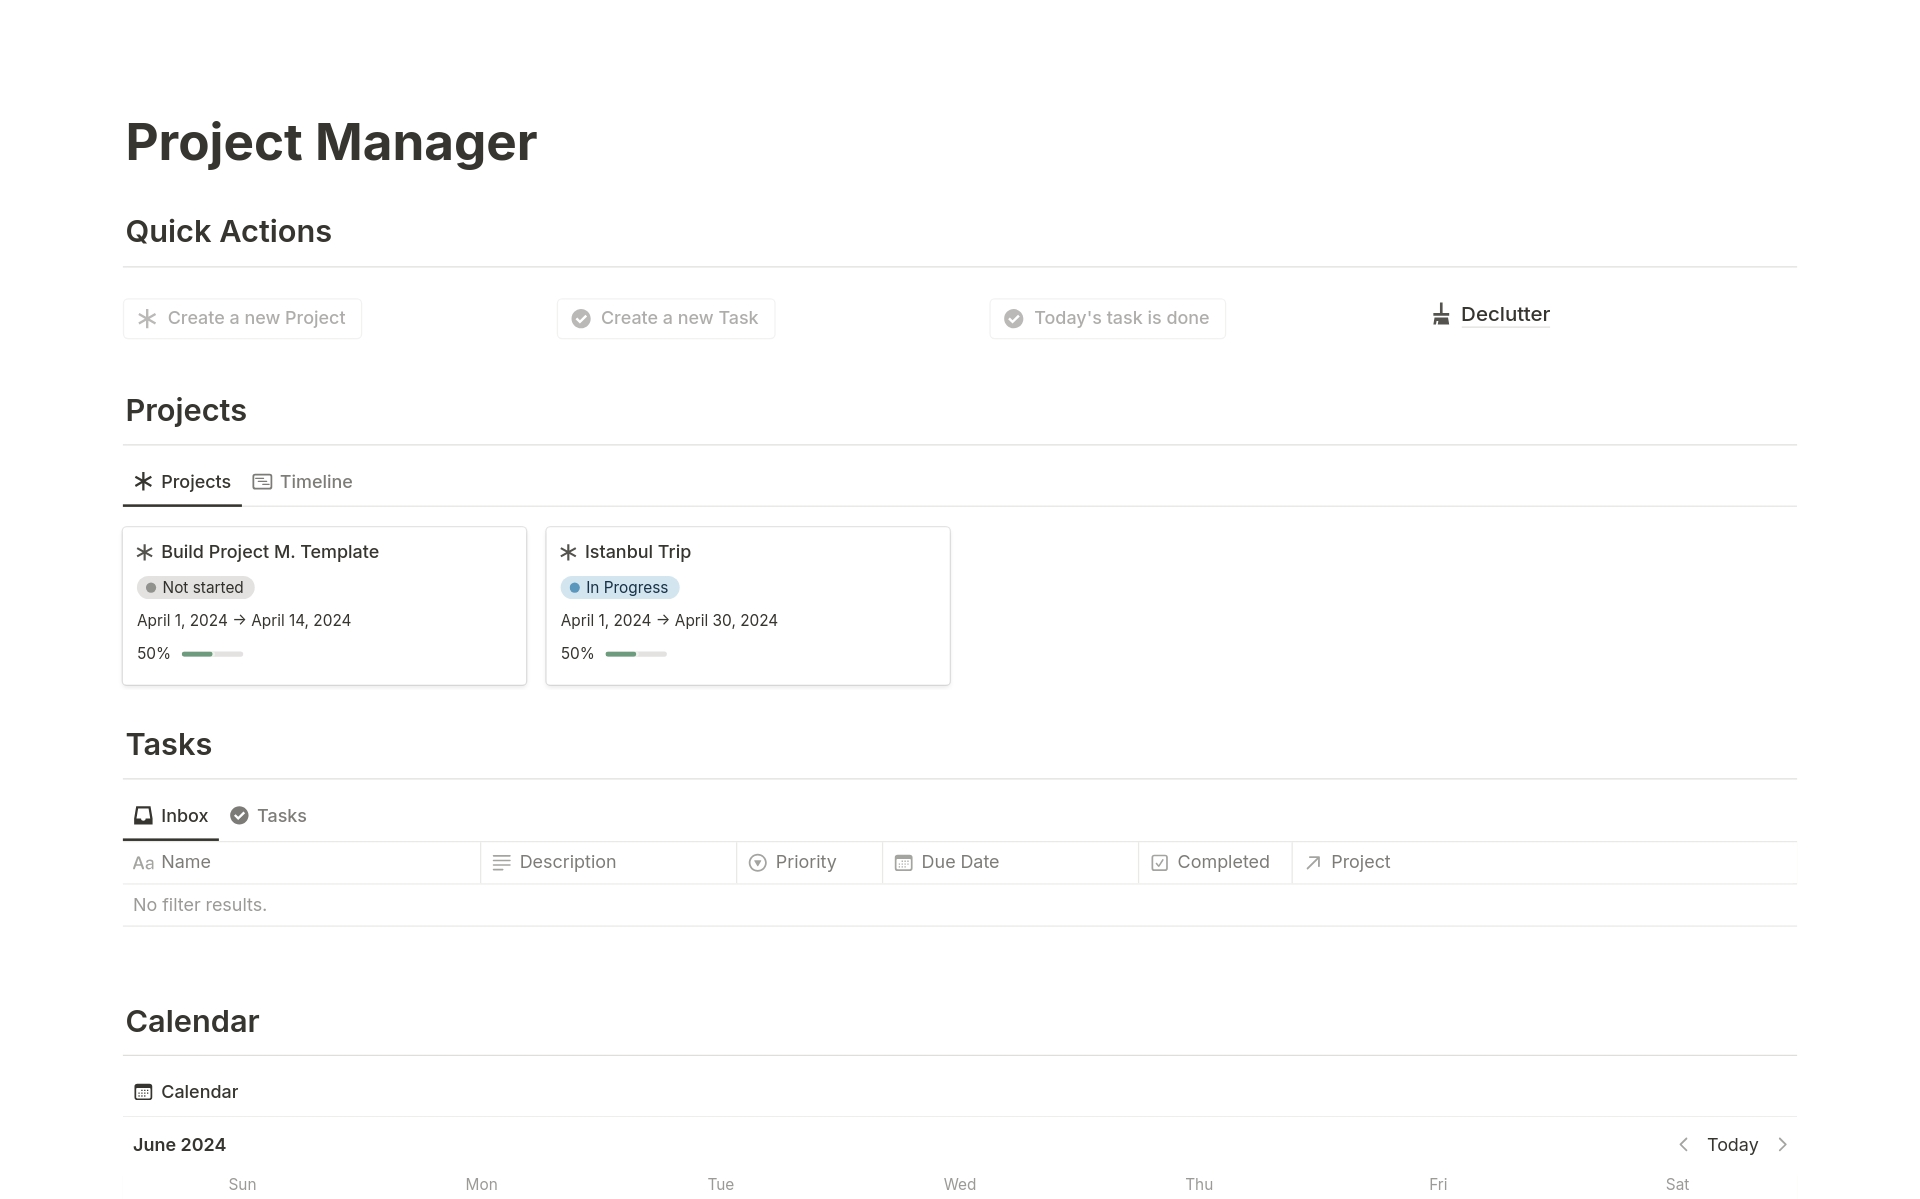Viewport: 1920px width, 1199px height.
Task: Click the Aa icon on the Name column
Action: (x=143, y=862)
